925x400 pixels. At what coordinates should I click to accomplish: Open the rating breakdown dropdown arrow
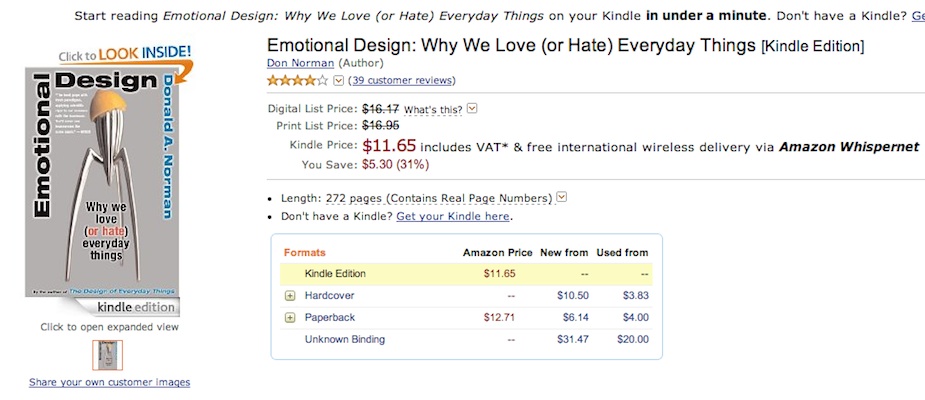click(x=338, y=80)
